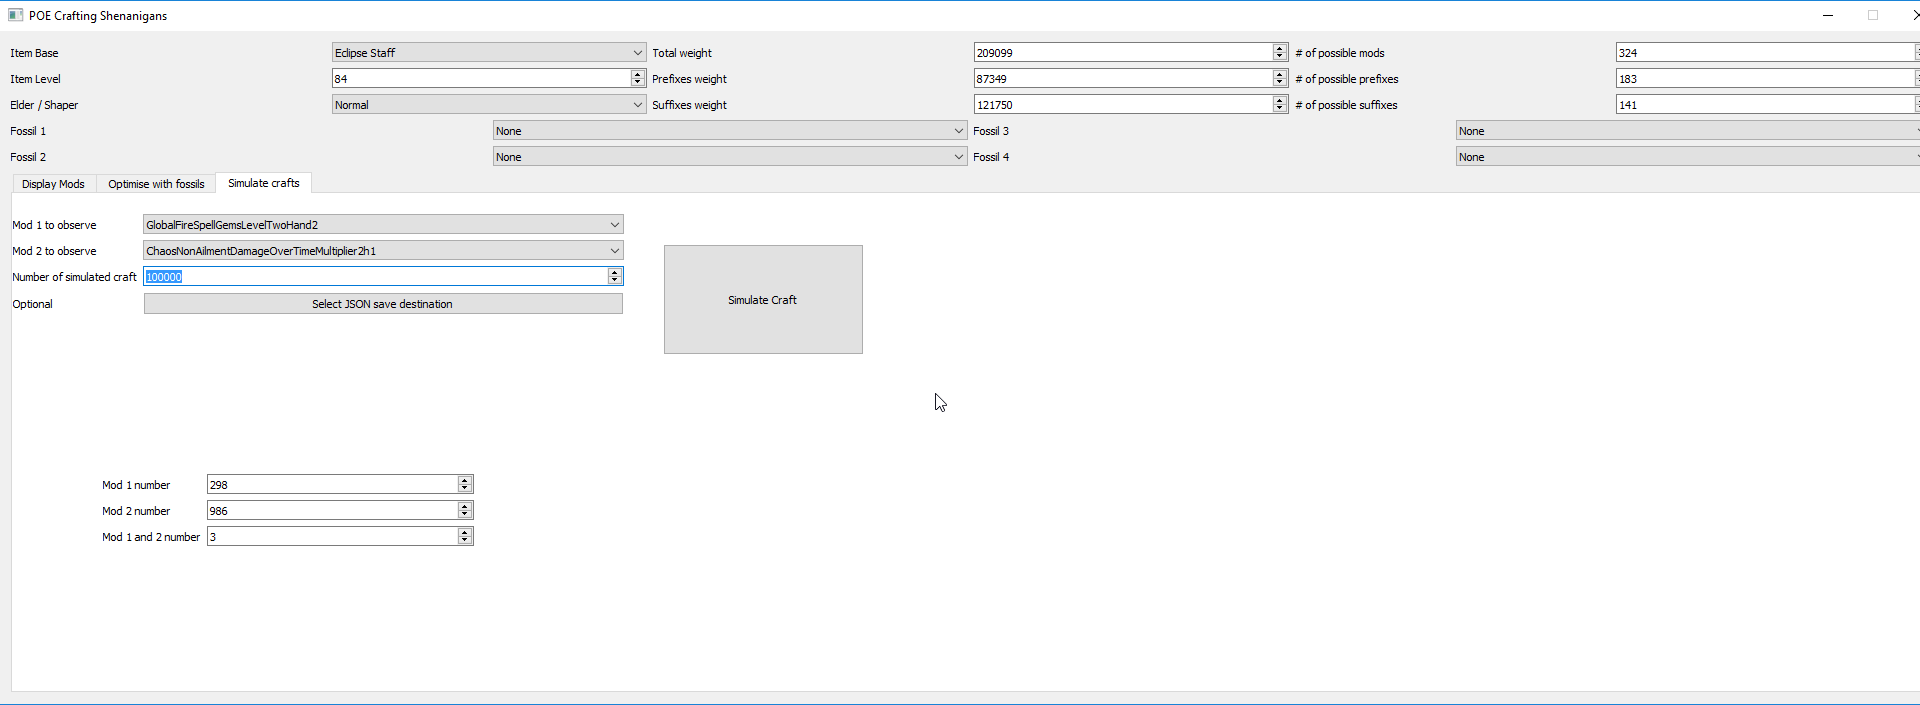Switch to the Display Mods tab
Screen dimensions: 1920x705
(x=54, y=184)
